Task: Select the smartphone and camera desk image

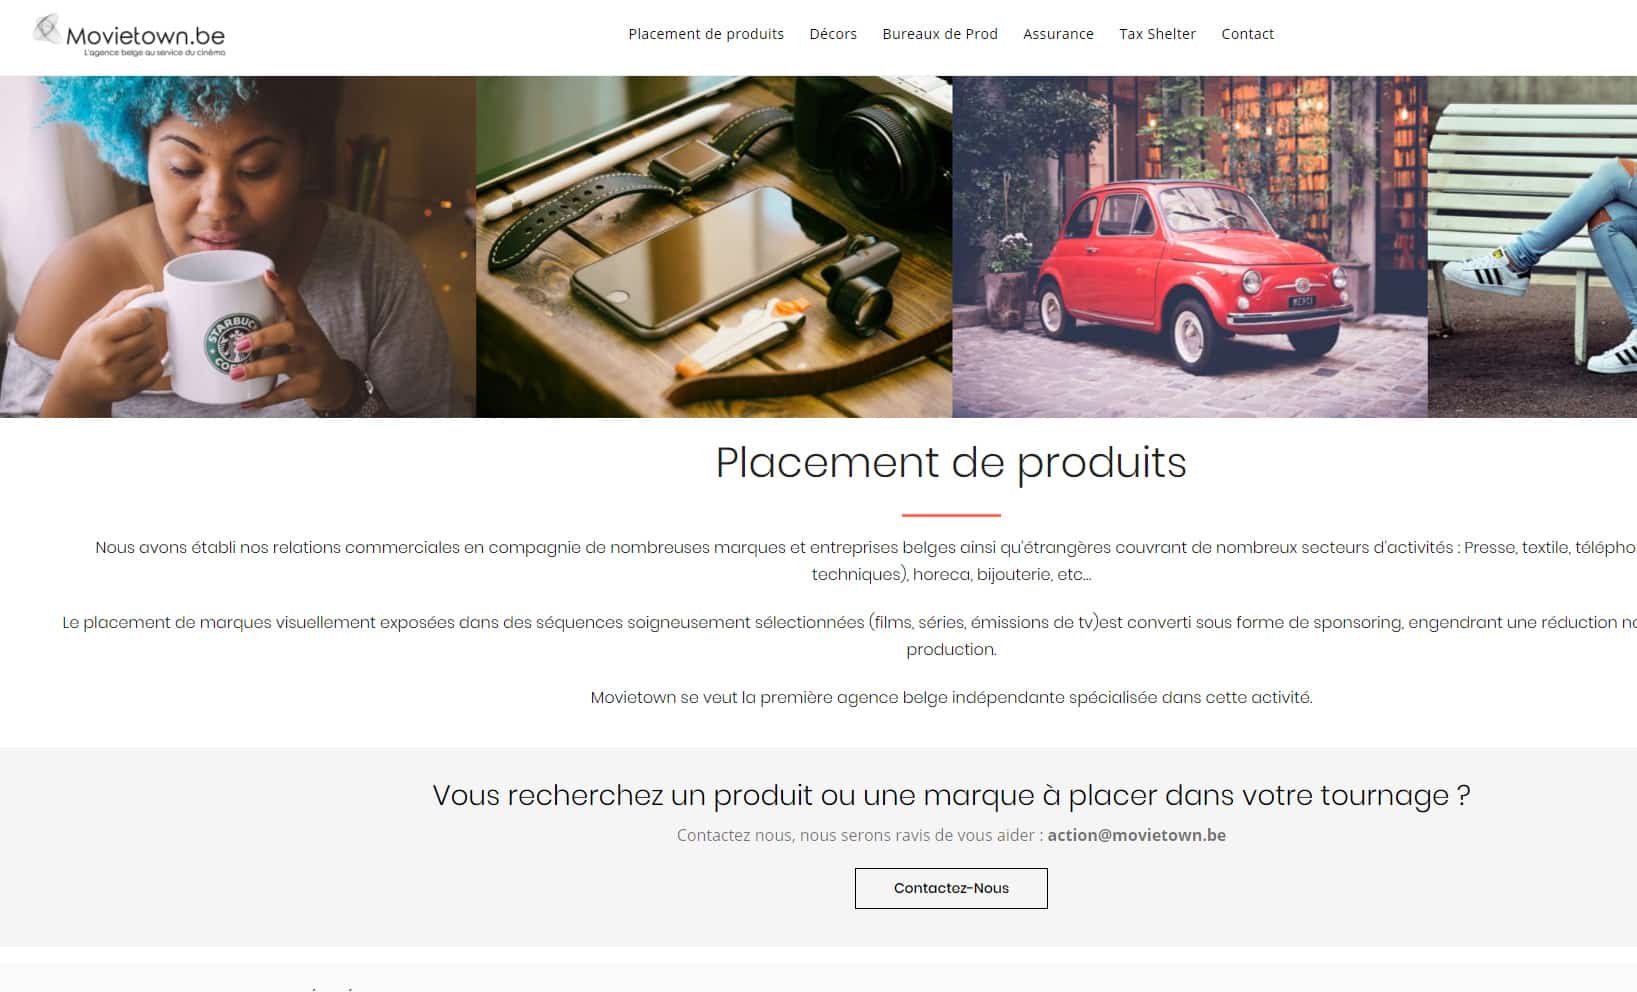Action: click(714, 247)
